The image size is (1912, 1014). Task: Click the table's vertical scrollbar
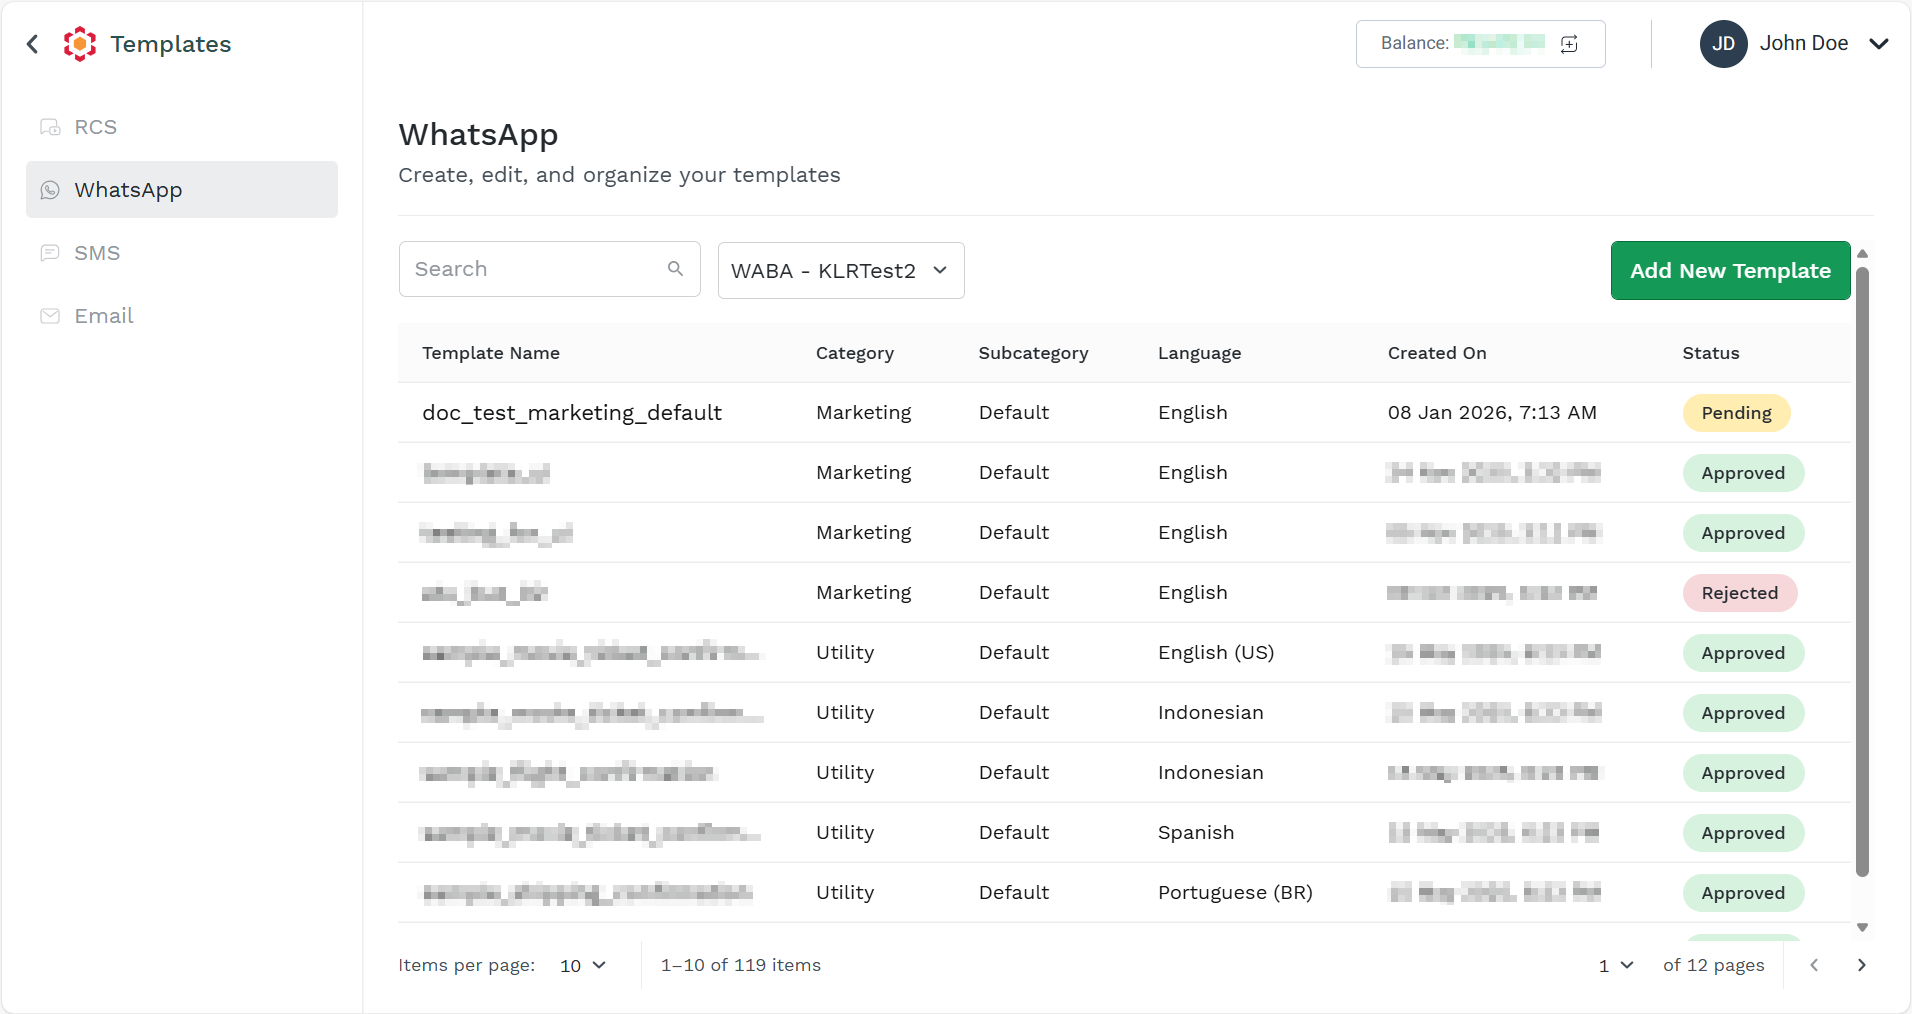[x=1862, y=572]
